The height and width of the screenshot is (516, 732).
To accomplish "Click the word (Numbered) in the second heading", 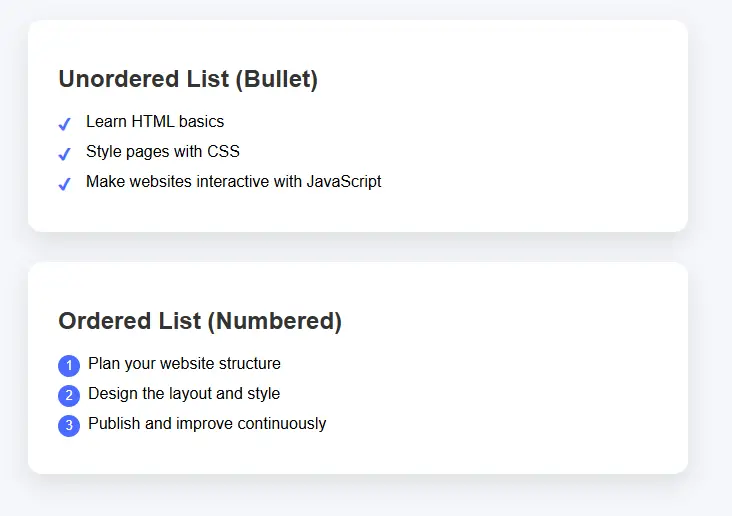I will pyautogui.click(x=275, y=321).
